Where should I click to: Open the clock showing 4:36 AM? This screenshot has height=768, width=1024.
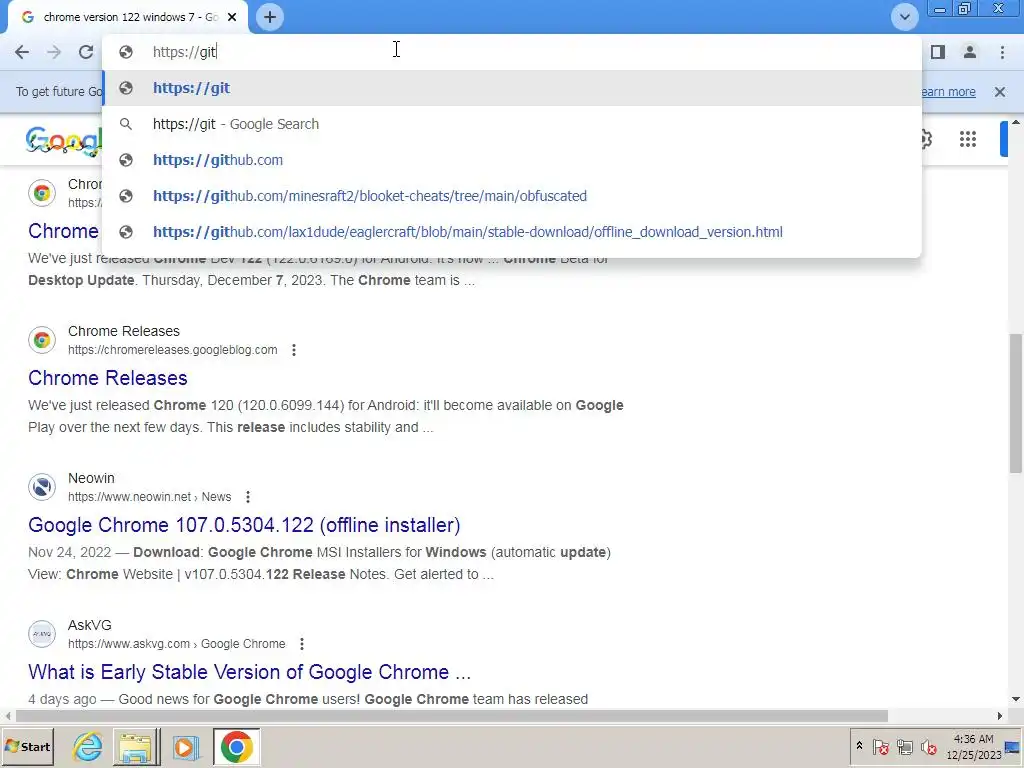tap(973, 746)
